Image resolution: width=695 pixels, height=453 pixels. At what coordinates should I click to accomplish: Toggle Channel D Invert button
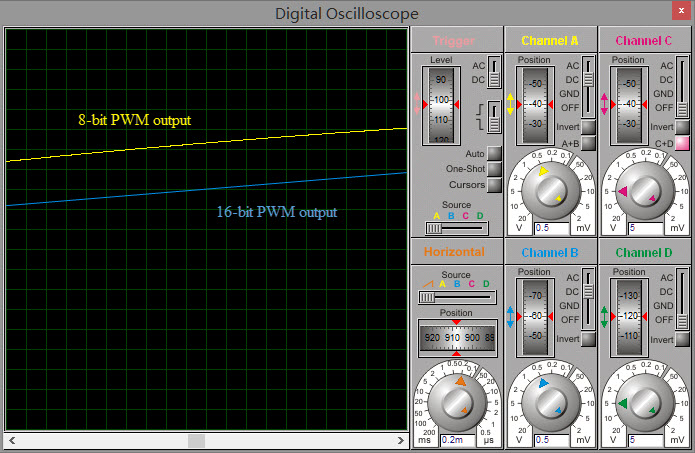682,339
